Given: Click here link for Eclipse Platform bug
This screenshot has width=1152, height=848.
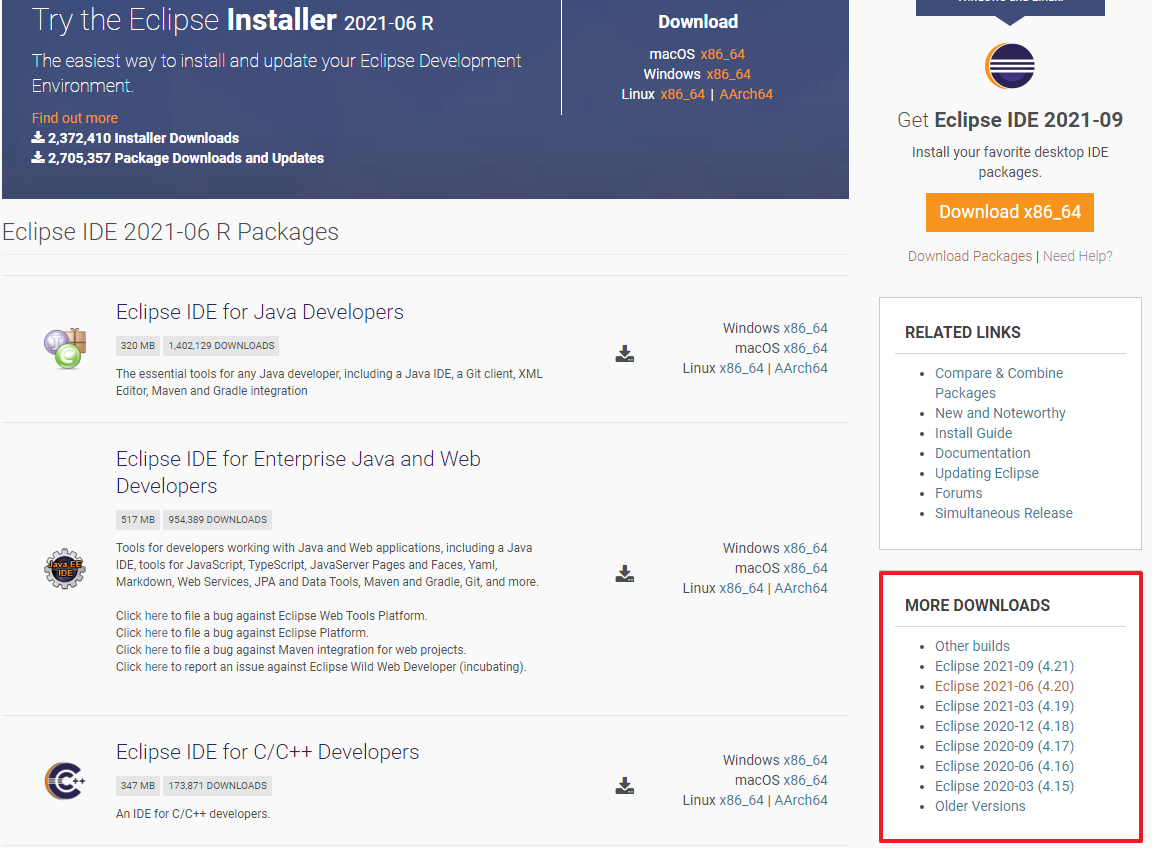Looking at the screenshot, I should coord(156,633).
